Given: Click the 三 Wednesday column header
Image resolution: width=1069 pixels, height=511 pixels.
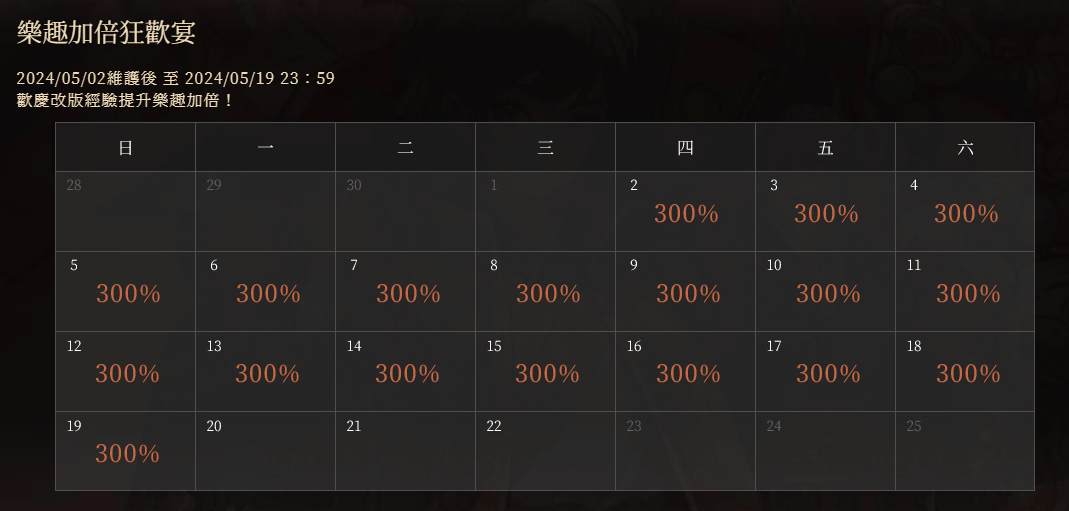Looking at the screenshot, I should coord(545,147).
